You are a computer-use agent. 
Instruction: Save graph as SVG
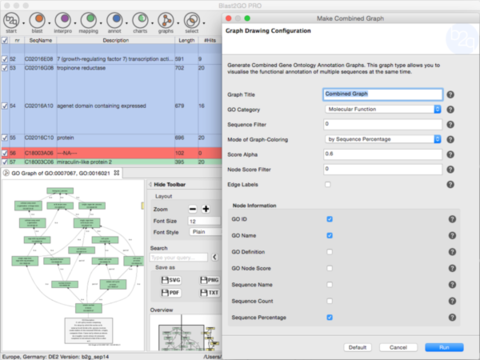[x=171, y=280]
